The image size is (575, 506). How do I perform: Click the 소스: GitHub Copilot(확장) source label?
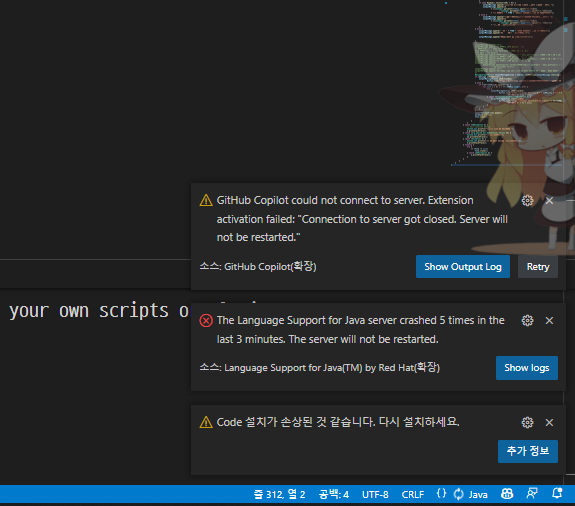pos(258,267)
